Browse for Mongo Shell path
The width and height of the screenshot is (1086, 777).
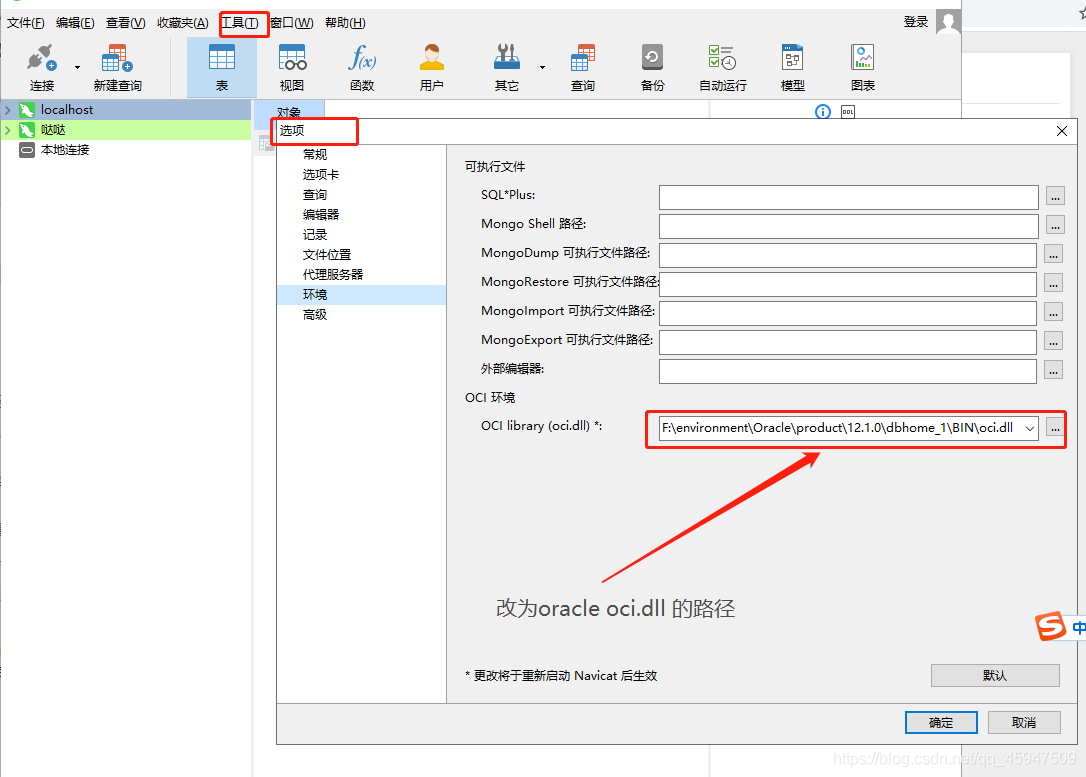[x=1055, y=226]
